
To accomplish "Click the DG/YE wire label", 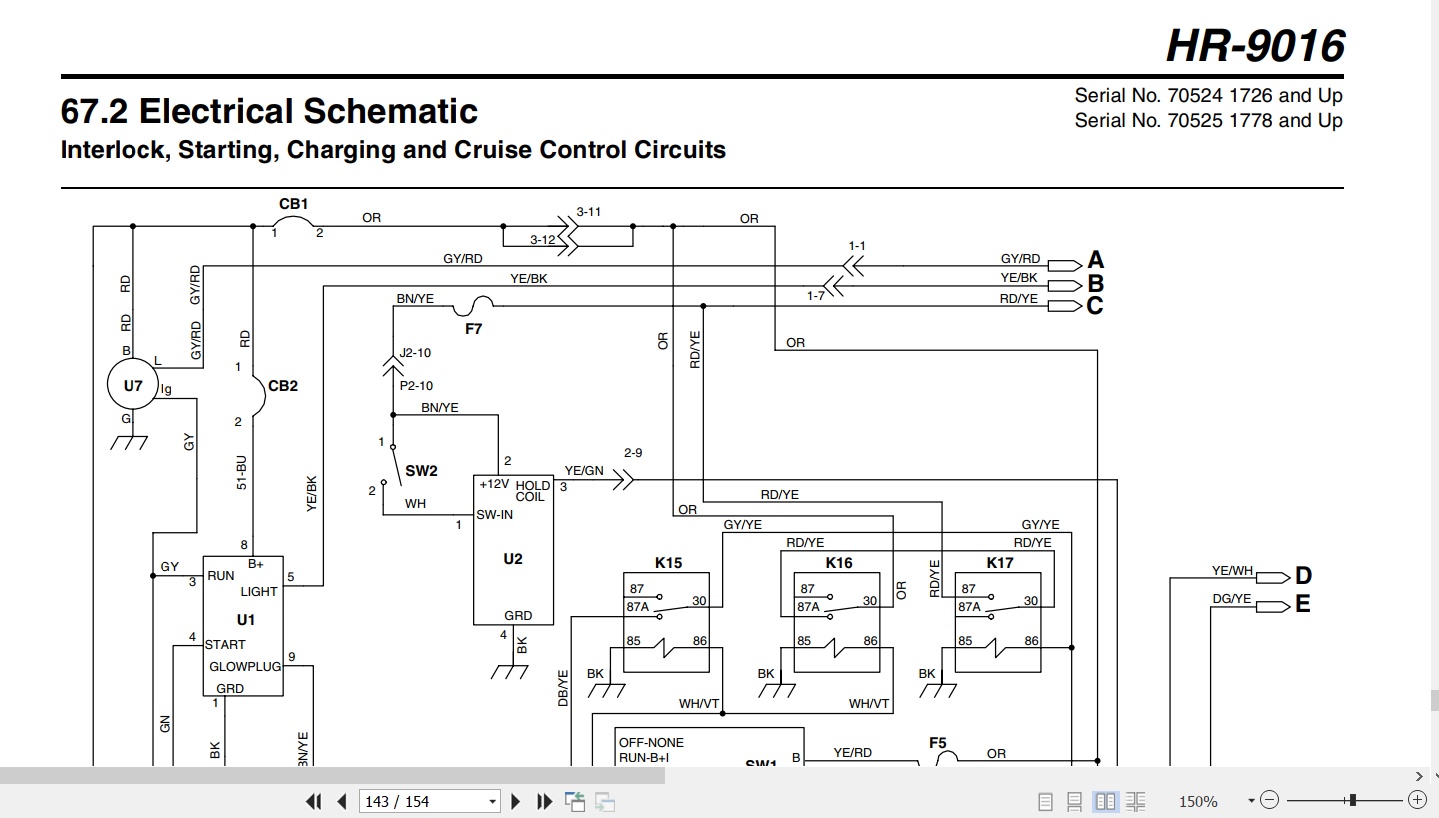I will coord(1232,599).
